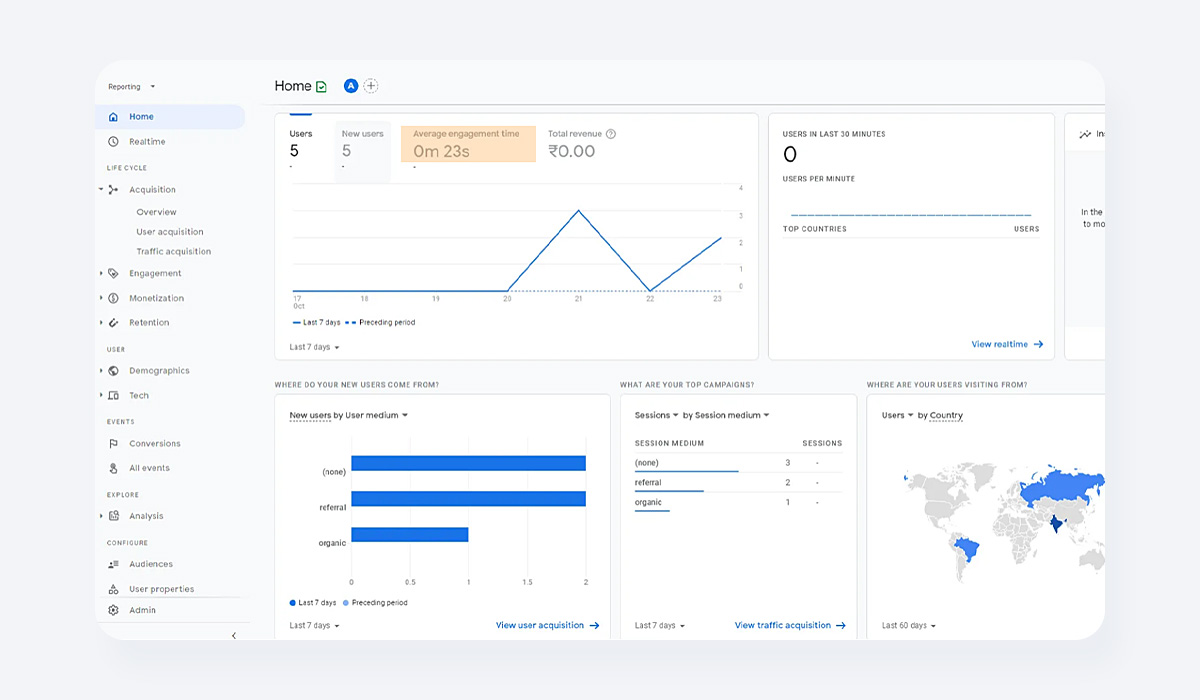Click the All events icon
The image size is (1200, 700).
pyautogui.click(x=113, y=468)
